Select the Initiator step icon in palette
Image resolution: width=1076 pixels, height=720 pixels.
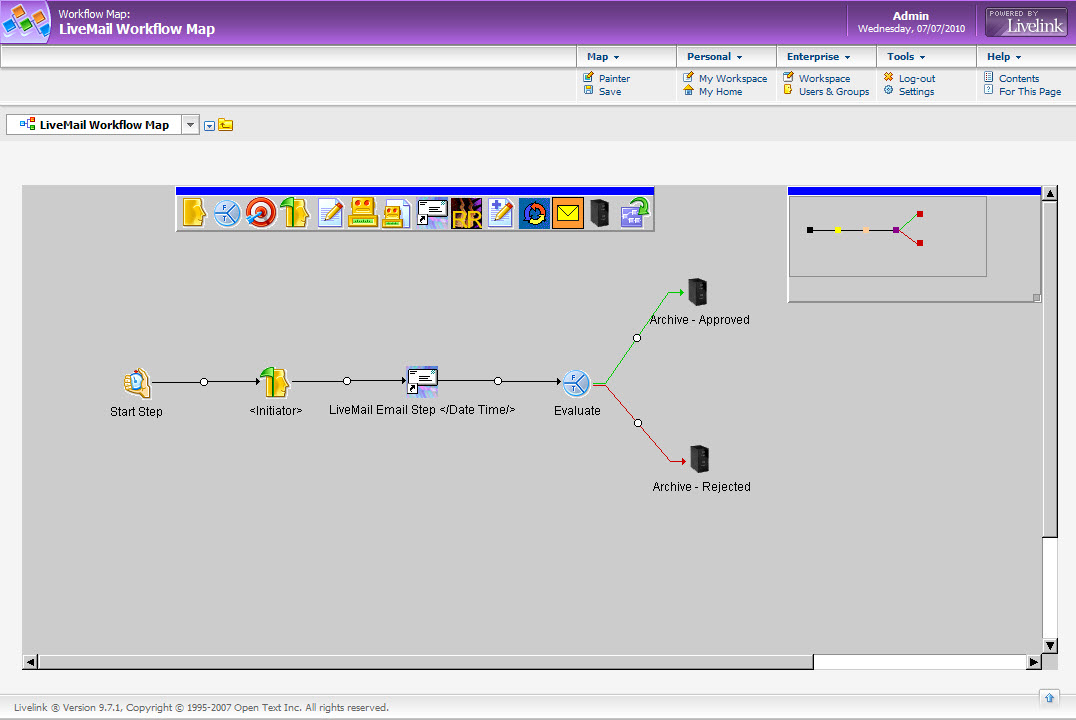tap(295, 213)
